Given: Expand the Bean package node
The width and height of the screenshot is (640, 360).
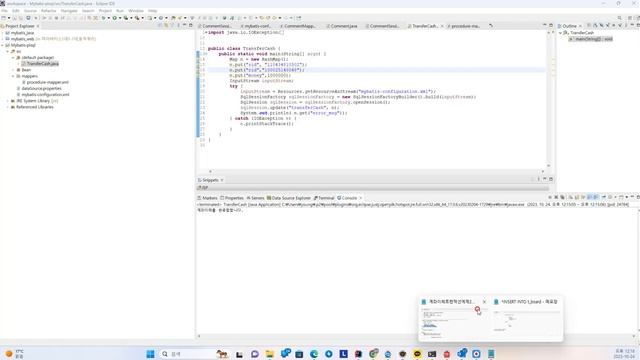Looking at the screenshot, I should pyautogui.click(x=13, y=70).
